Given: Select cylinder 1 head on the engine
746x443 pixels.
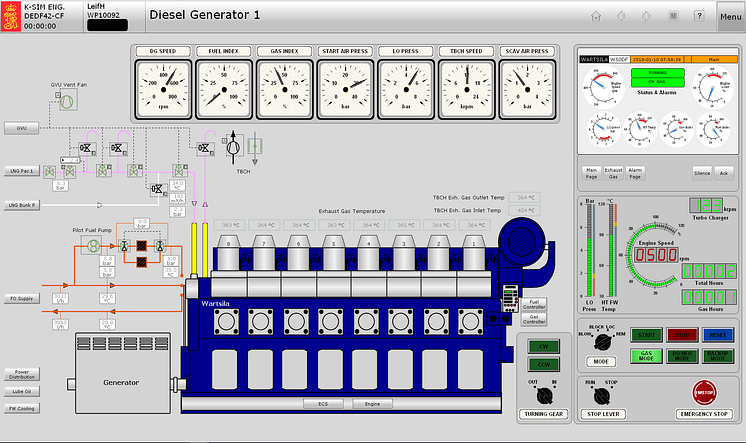Looking at the screenshot, I should click(473, 254).
